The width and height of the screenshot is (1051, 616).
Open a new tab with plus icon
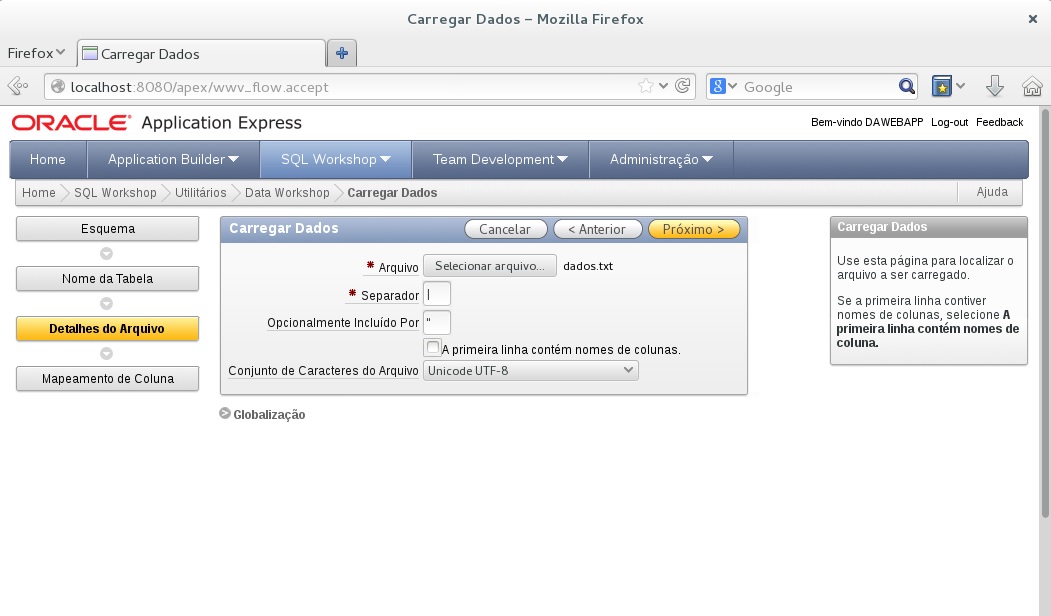pos(342,54)
